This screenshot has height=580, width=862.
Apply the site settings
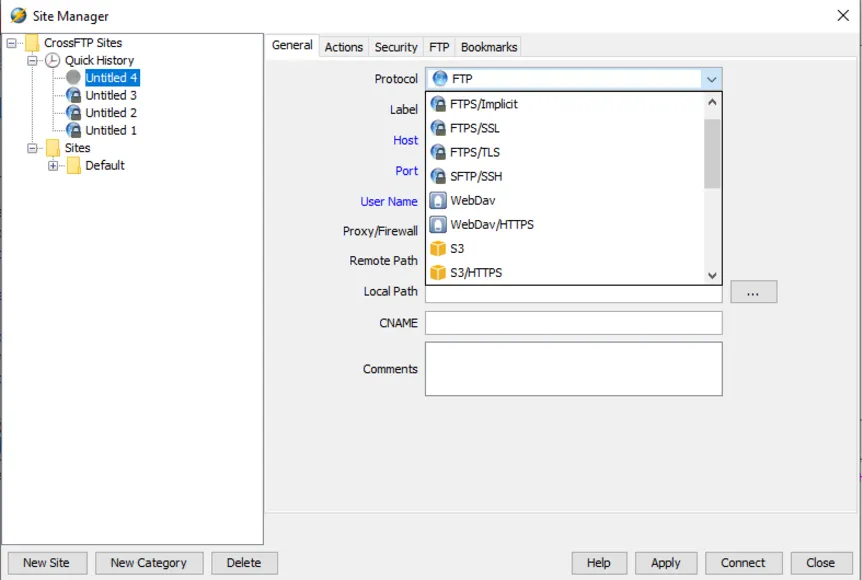pos(666,563)
